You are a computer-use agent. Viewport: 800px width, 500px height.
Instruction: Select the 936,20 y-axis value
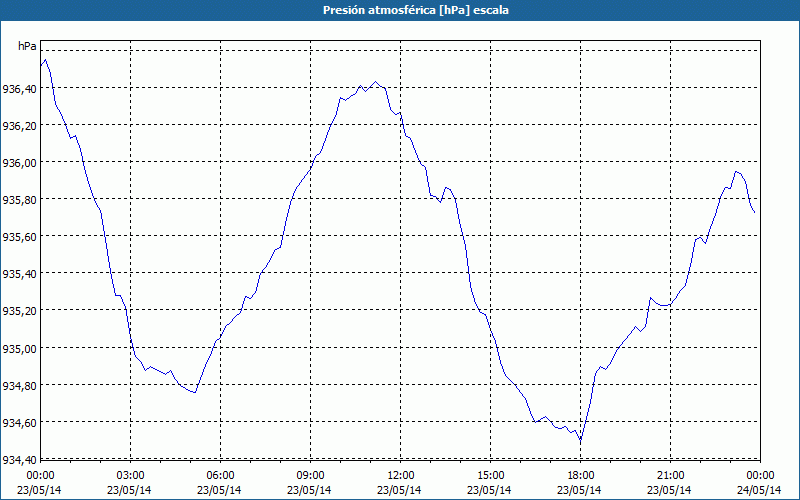pyautogui.click(x=19, y=126)
